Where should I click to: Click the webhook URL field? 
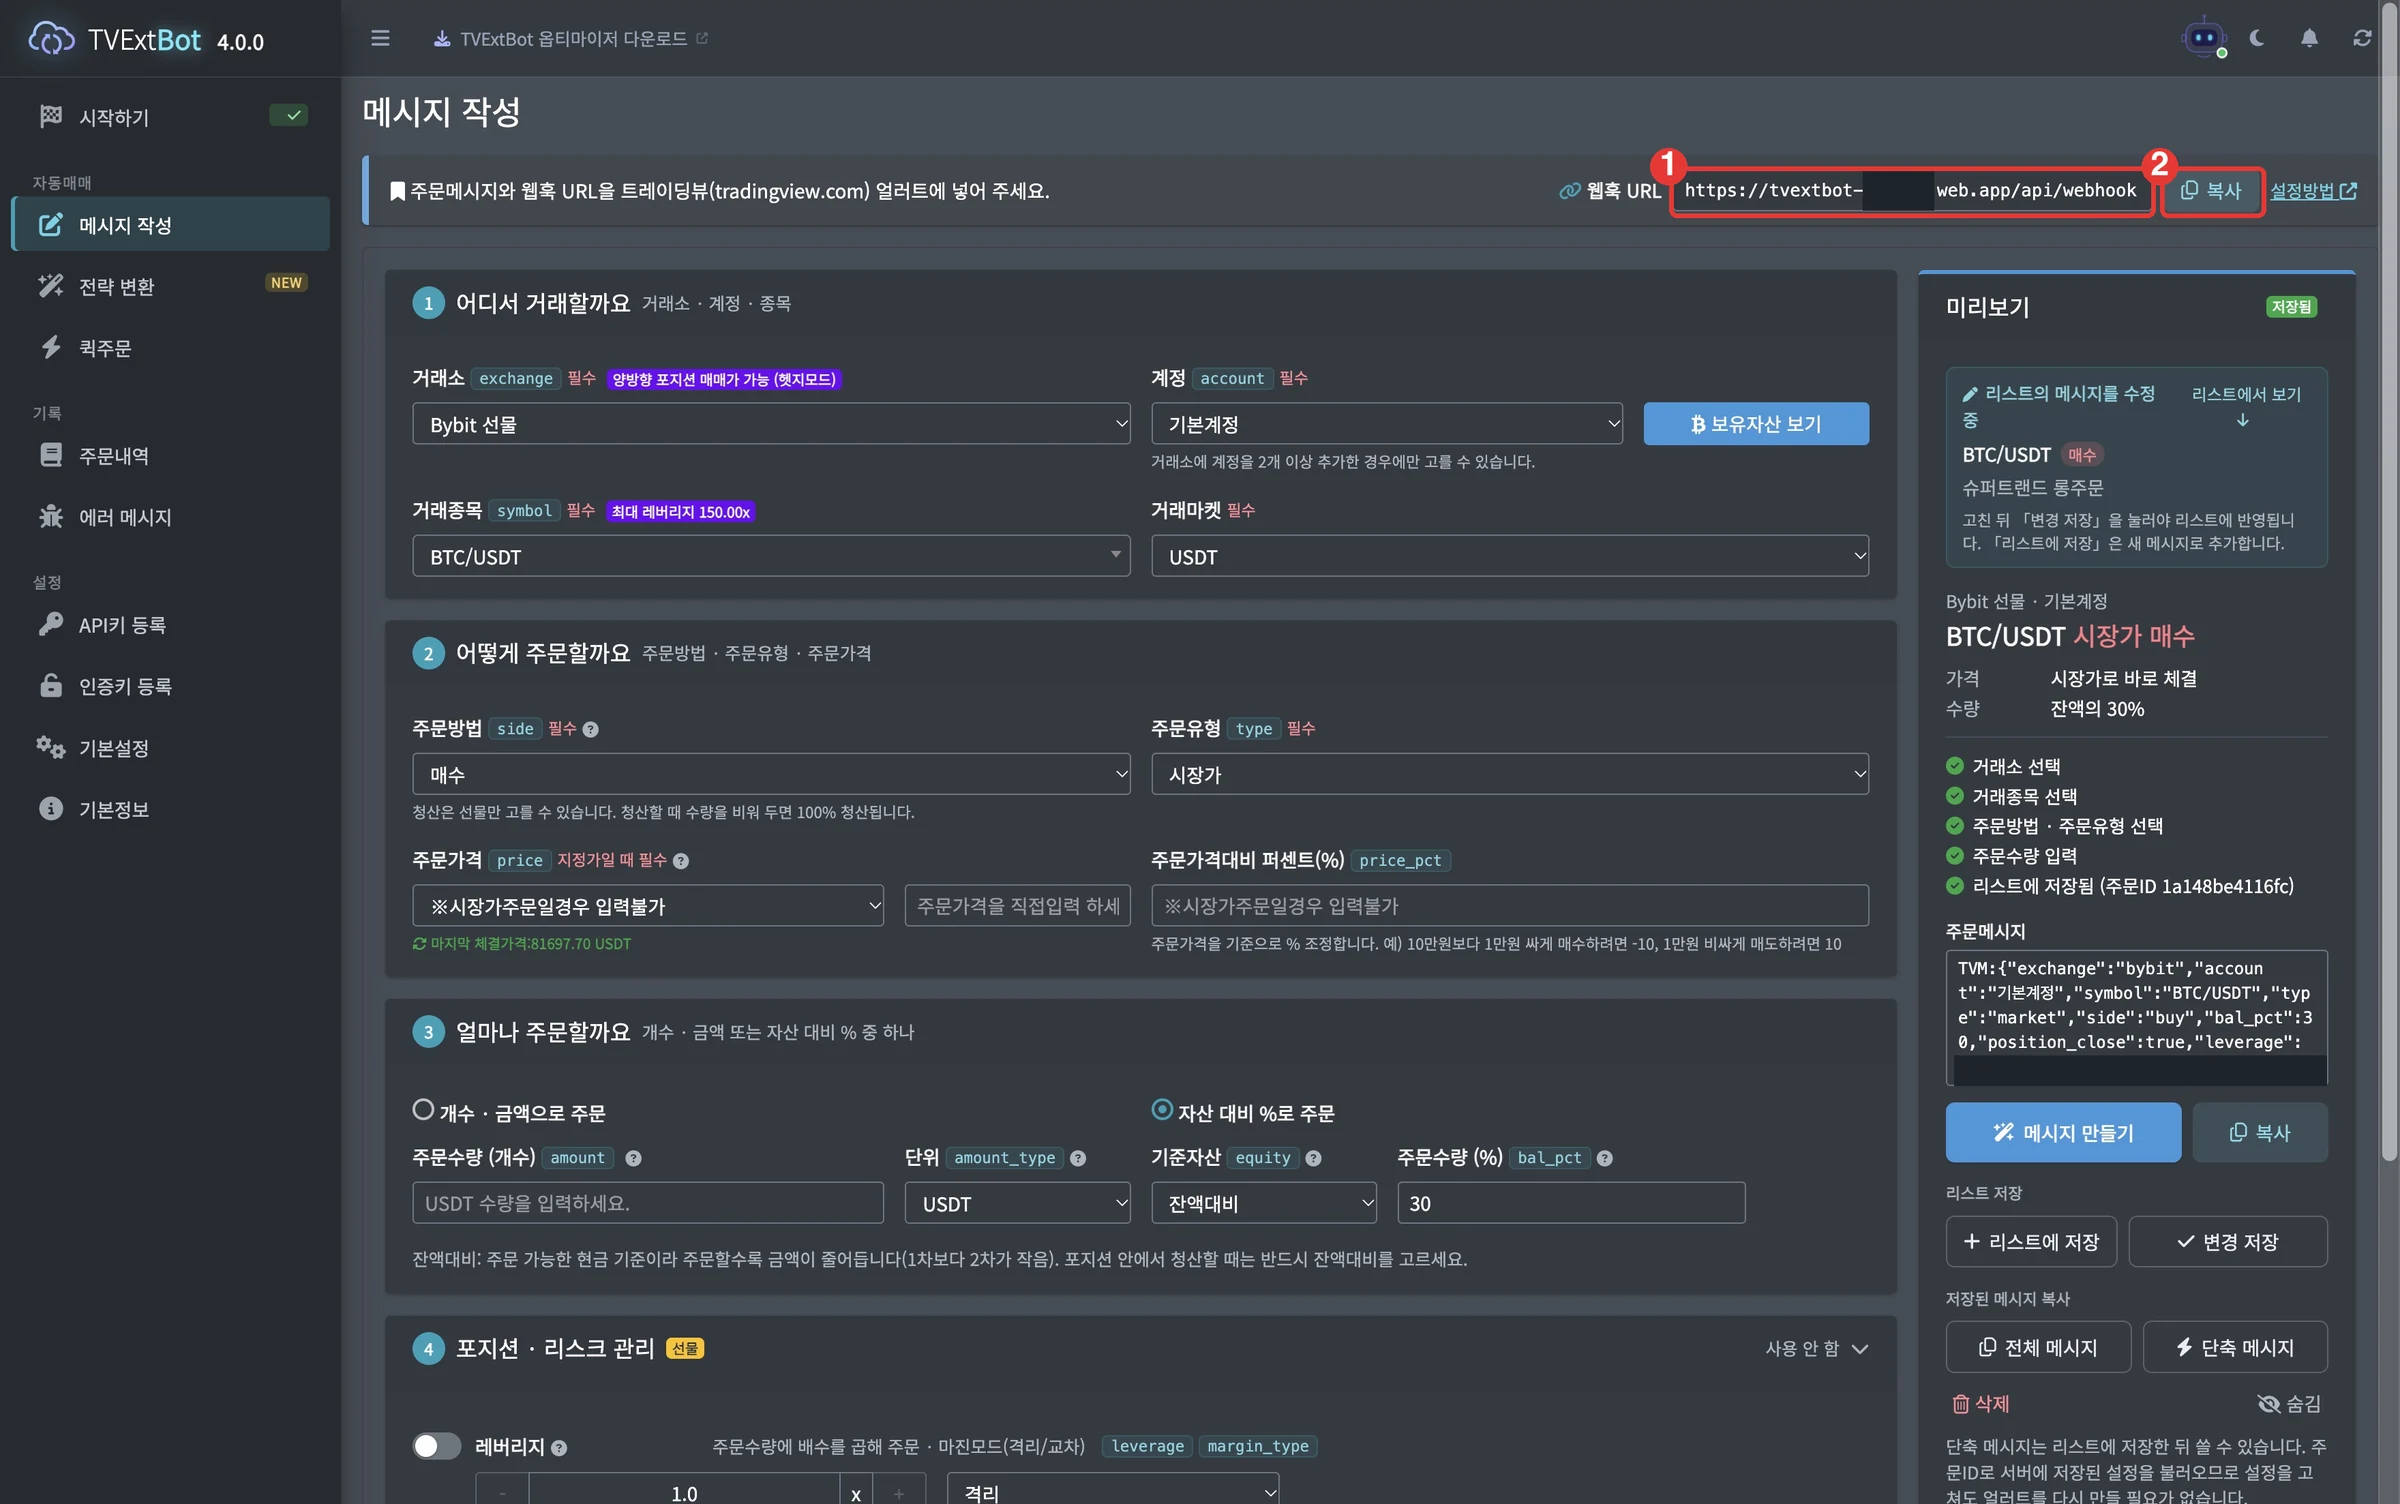(x=1910, y=191)
